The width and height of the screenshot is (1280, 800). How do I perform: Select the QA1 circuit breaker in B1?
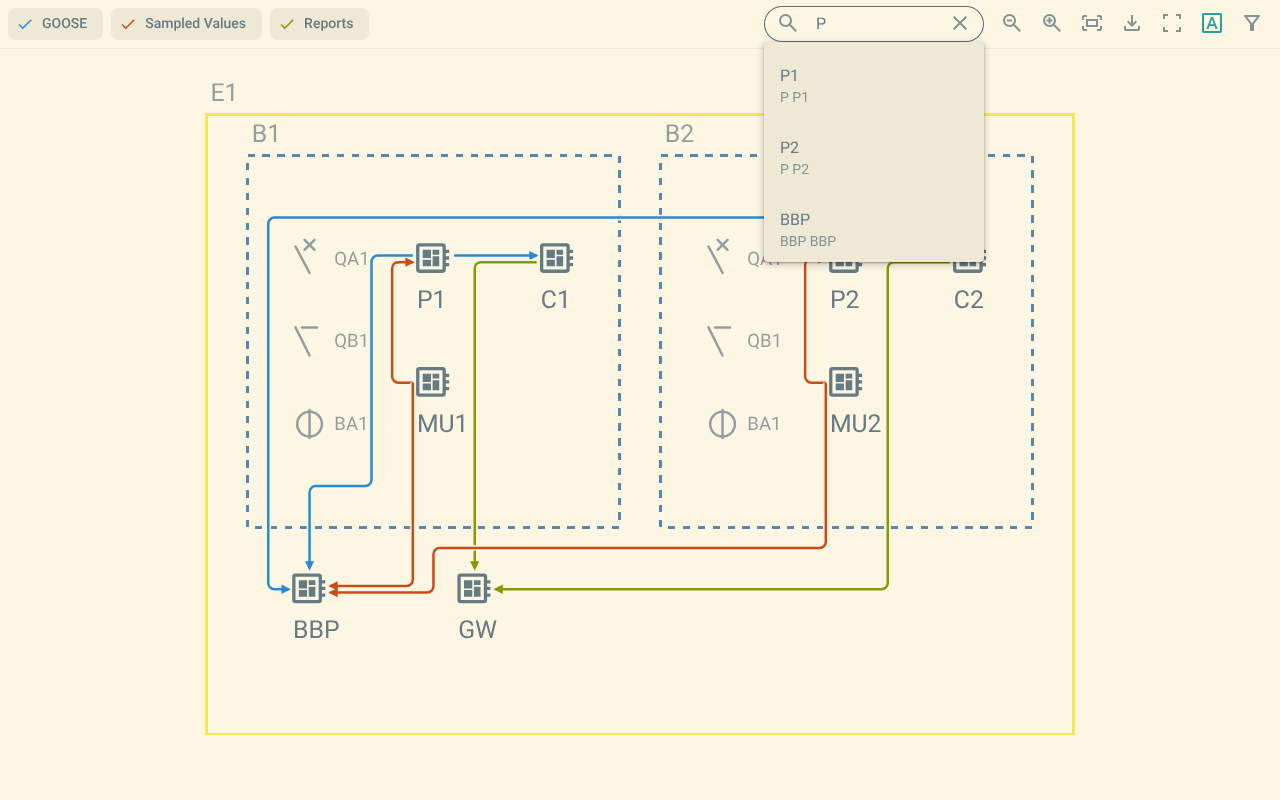(307, 258)
